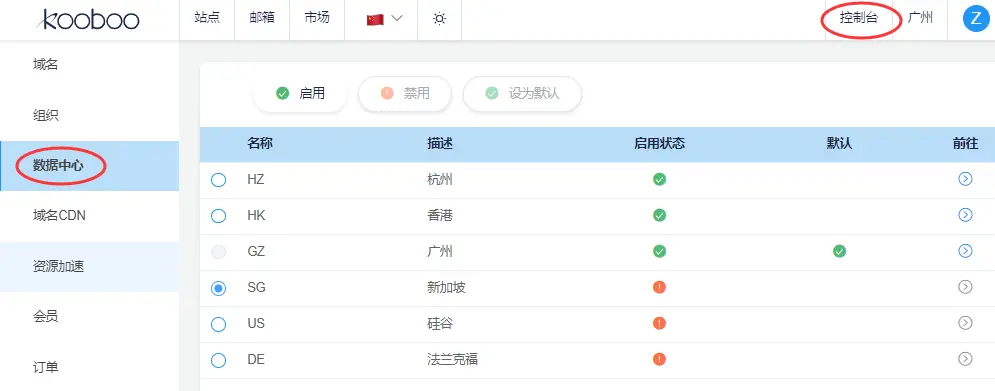This screenshot has height=391, width=995.
Task: Toggle the sun theme icon
Action: coord(439,19)
